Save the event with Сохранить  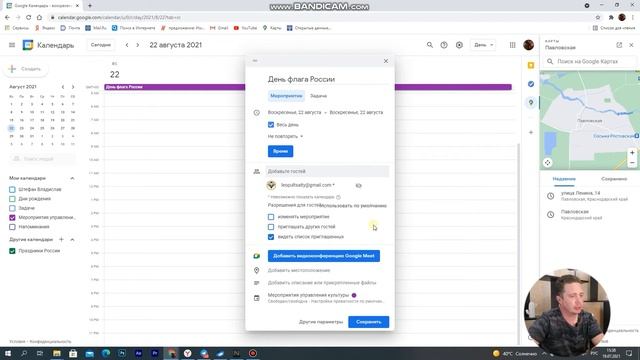pos(369,322)
